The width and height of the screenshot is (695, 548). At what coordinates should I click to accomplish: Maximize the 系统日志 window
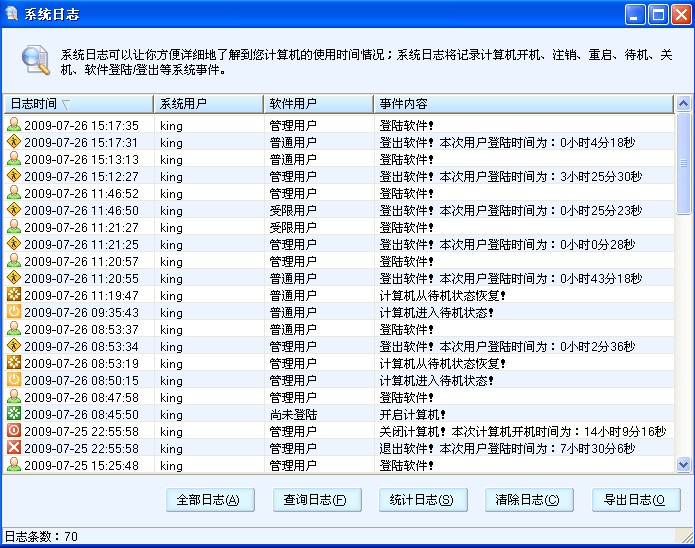coord(658,15)
